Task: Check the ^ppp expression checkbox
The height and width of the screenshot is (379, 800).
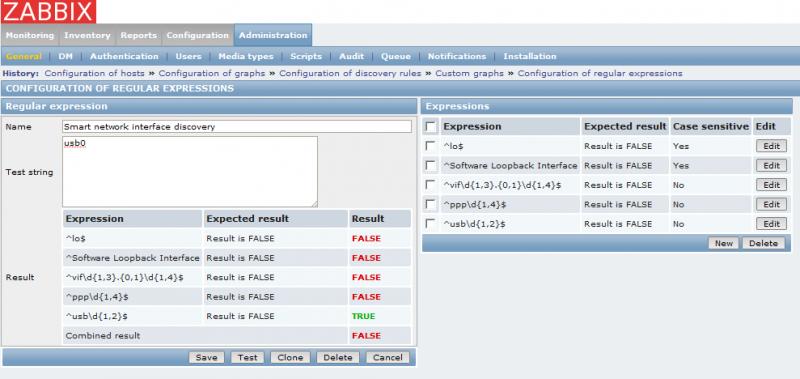Action: pos(431,204)
